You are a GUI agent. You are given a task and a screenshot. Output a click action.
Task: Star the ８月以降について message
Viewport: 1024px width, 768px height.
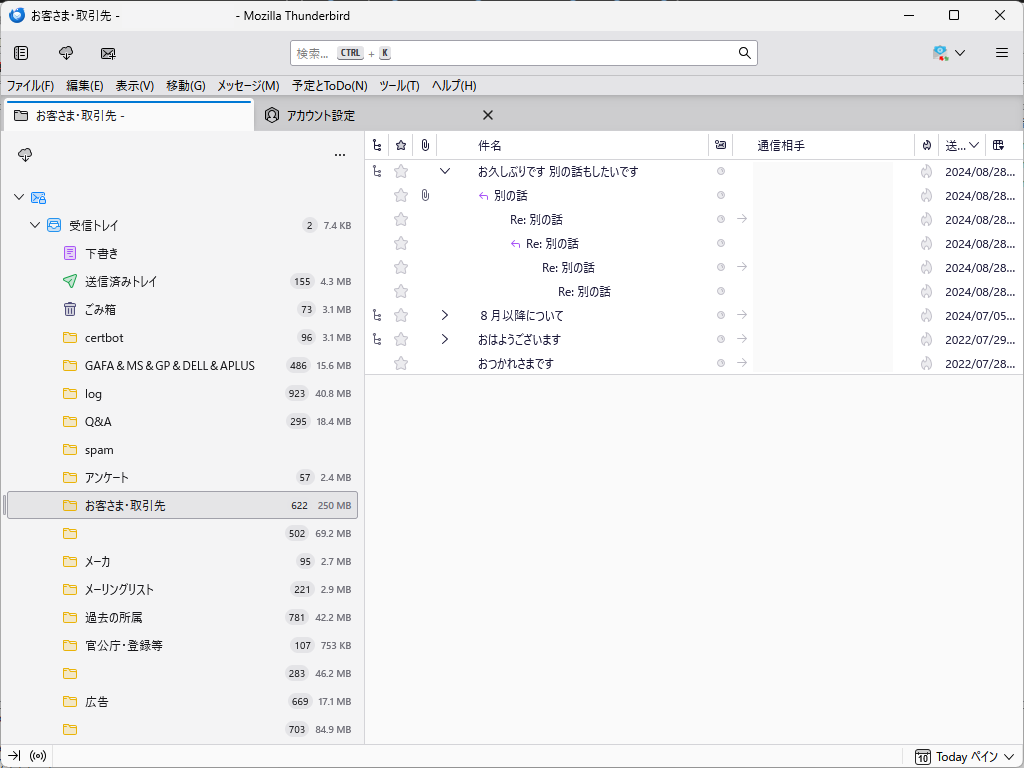[x=401, y=315]
